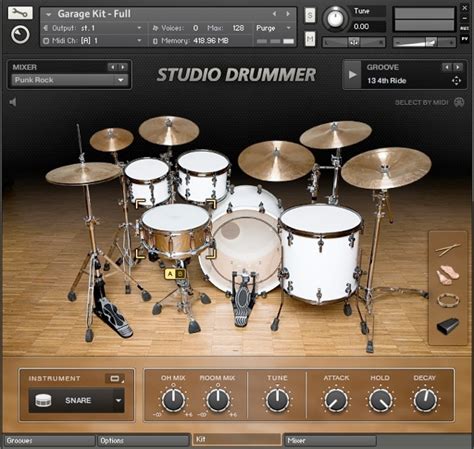Click the floor tom drum
This screenshot has height=449, width=474.
coord(321,253)
